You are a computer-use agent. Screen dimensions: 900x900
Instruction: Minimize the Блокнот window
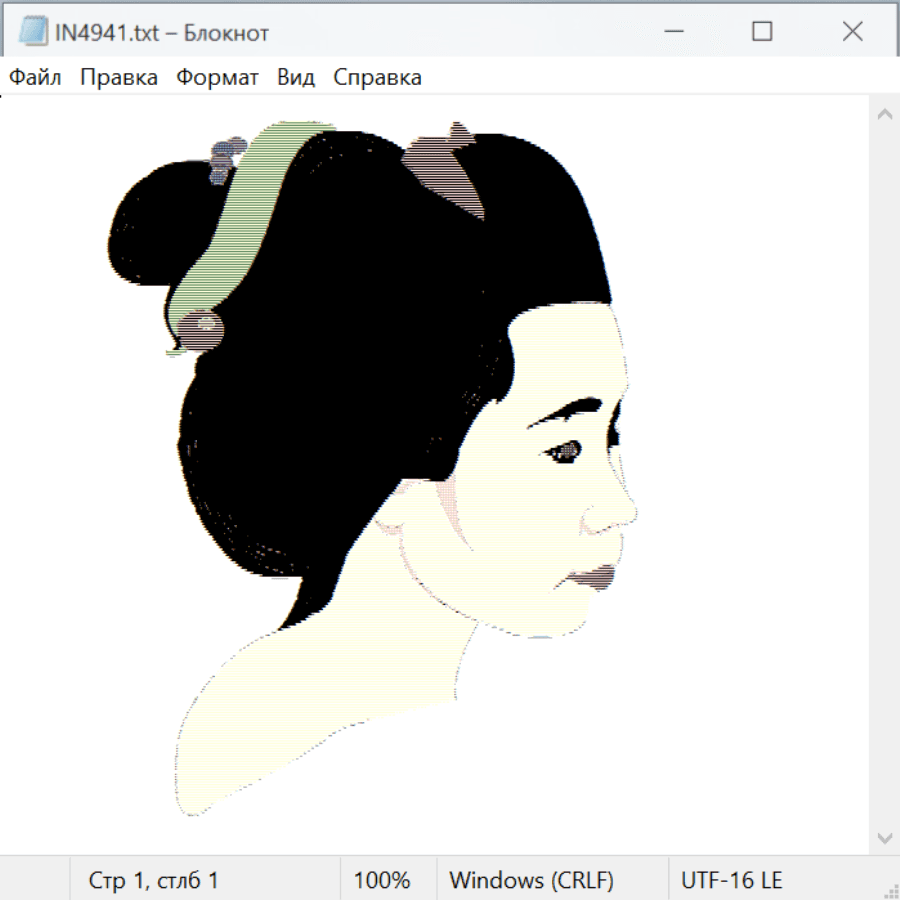pyautogui.click(x=673, y=32)
